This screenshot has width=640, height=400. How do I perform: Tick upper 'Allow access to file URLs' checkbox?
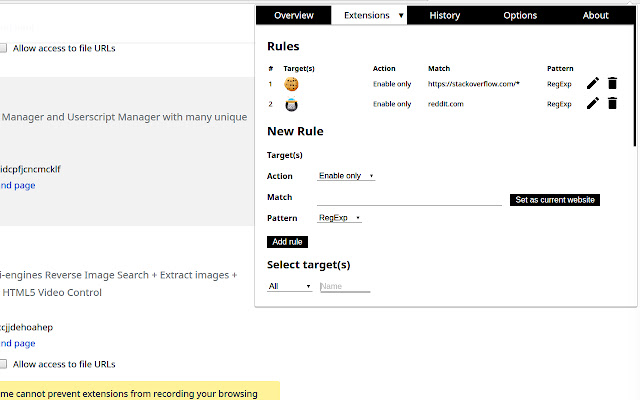point(4,47)
